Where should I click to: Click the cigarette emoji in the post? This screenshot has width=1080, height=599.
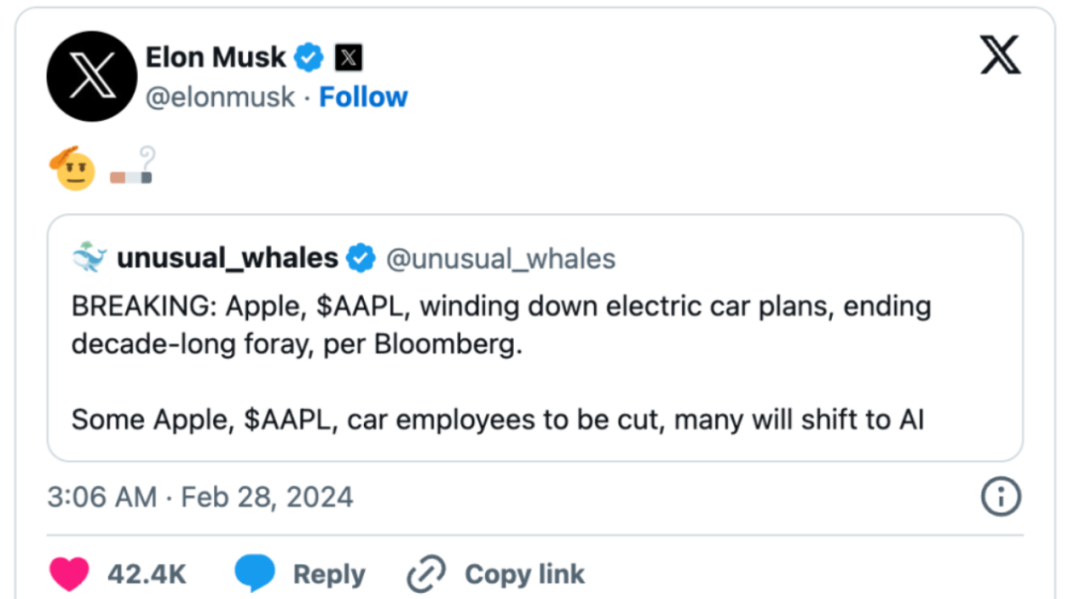(x=132, y=170)
